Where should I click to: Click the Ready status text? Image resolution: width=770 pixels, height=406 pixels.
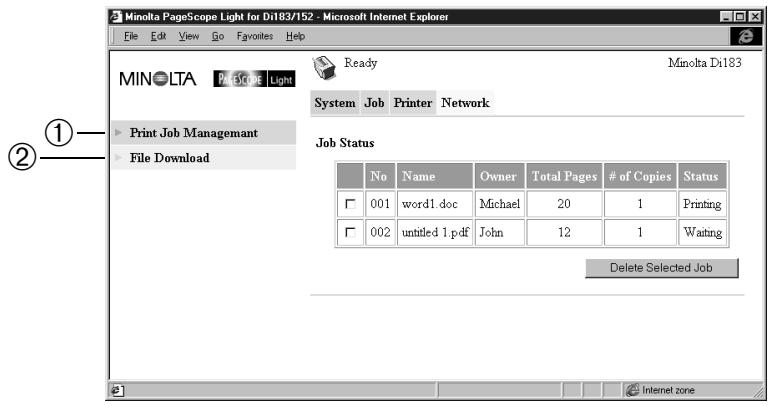click(360, 63)
